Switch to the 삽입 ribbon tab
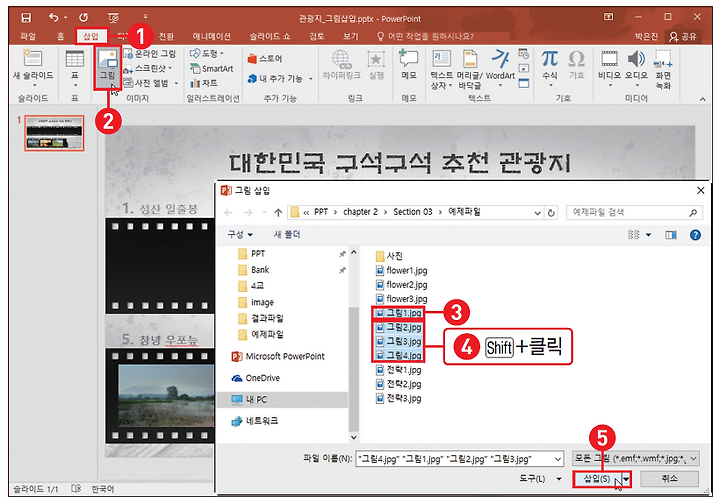This screenshot has height=504, width=720. 91,36
